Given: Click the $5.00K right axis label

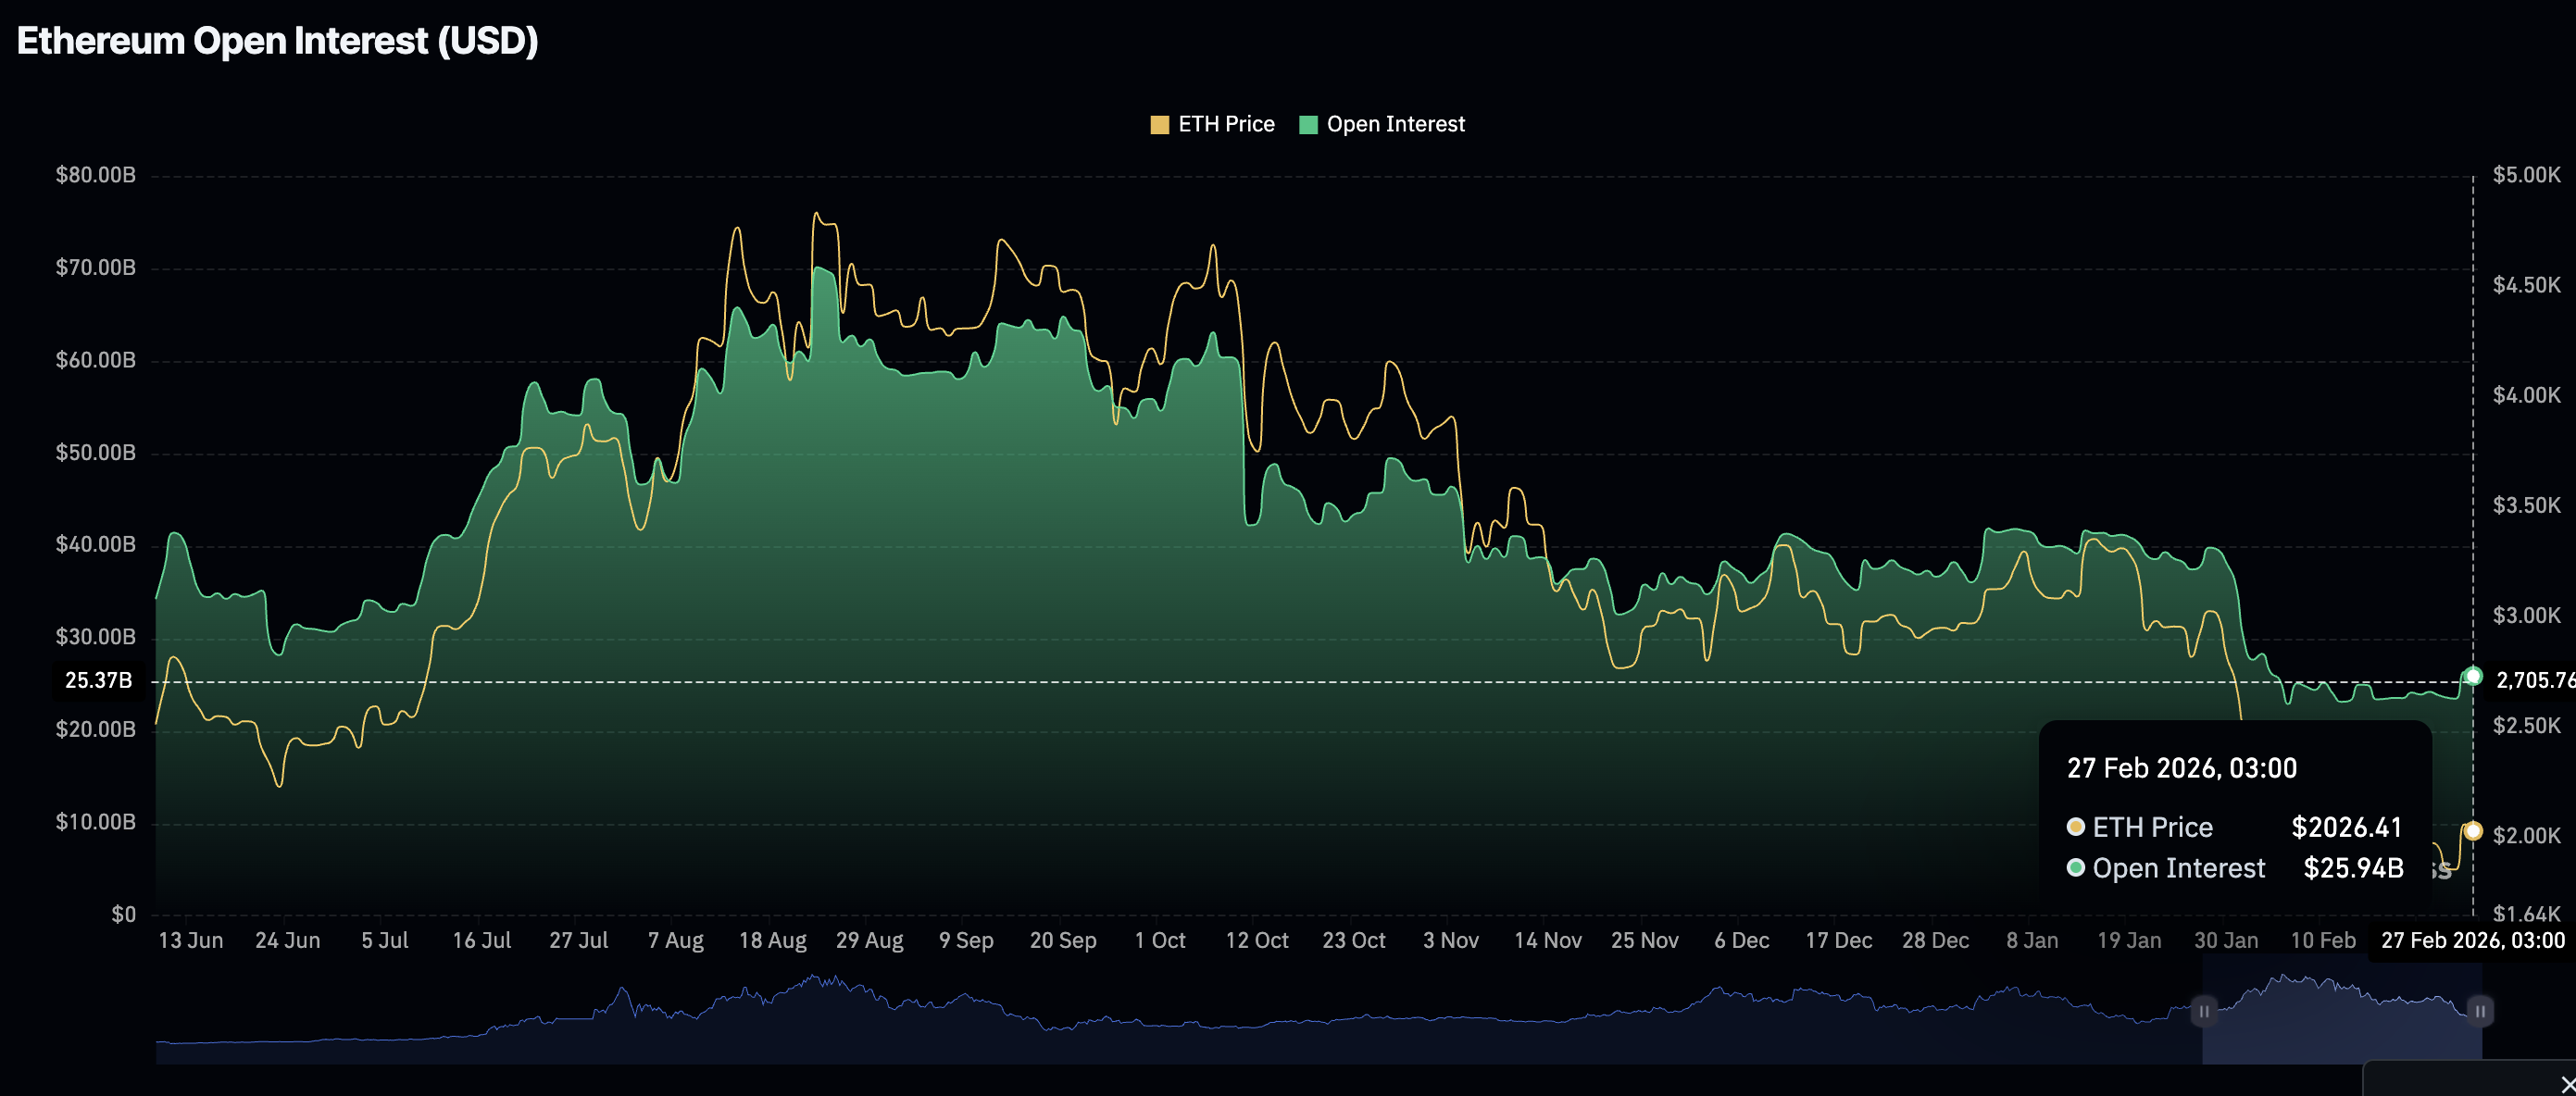Looking at the screenshot, I should tap(2525, 175).
